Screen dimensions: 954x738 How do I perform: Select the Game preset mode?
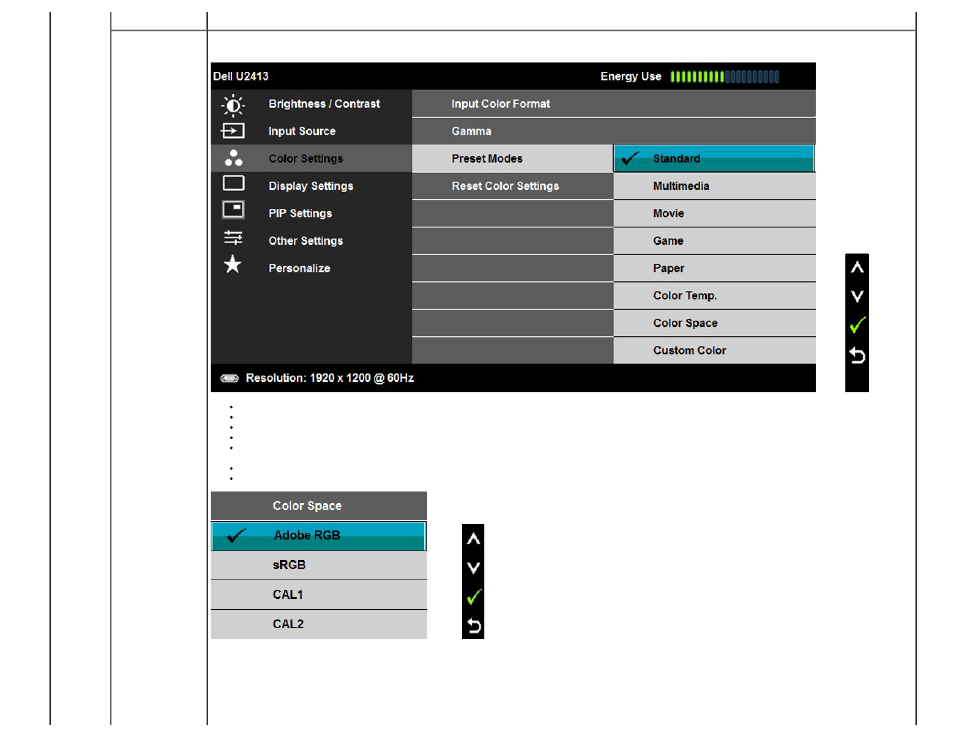[714, 241]
